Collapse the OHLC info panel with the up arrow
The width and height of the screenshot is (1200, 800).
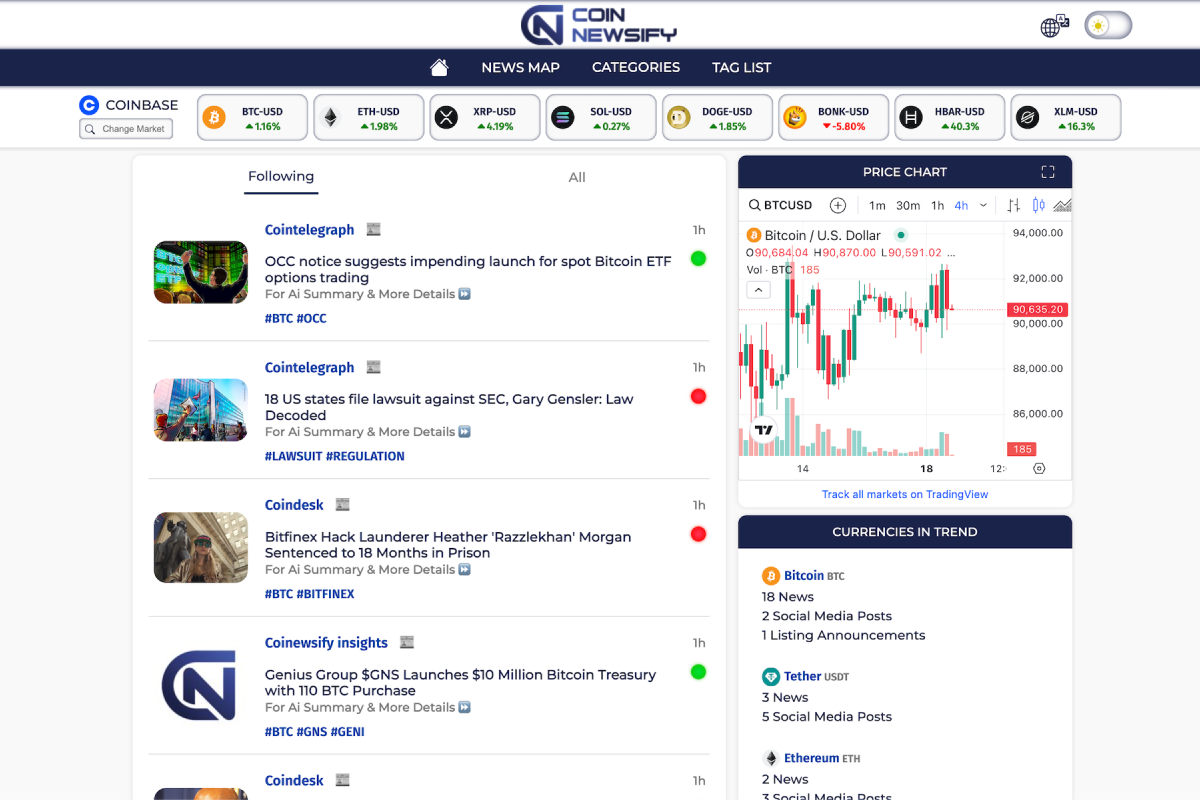pos(758,289)
